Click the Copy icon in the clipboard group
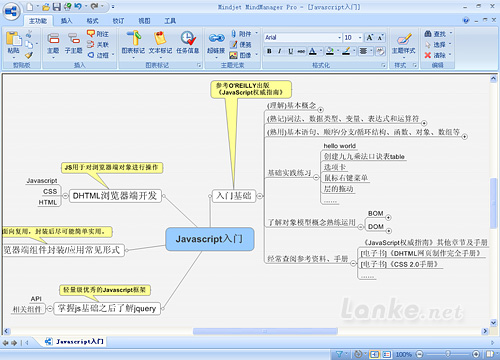The height and width of the screenshot is (360, 500). click(29, 44)
